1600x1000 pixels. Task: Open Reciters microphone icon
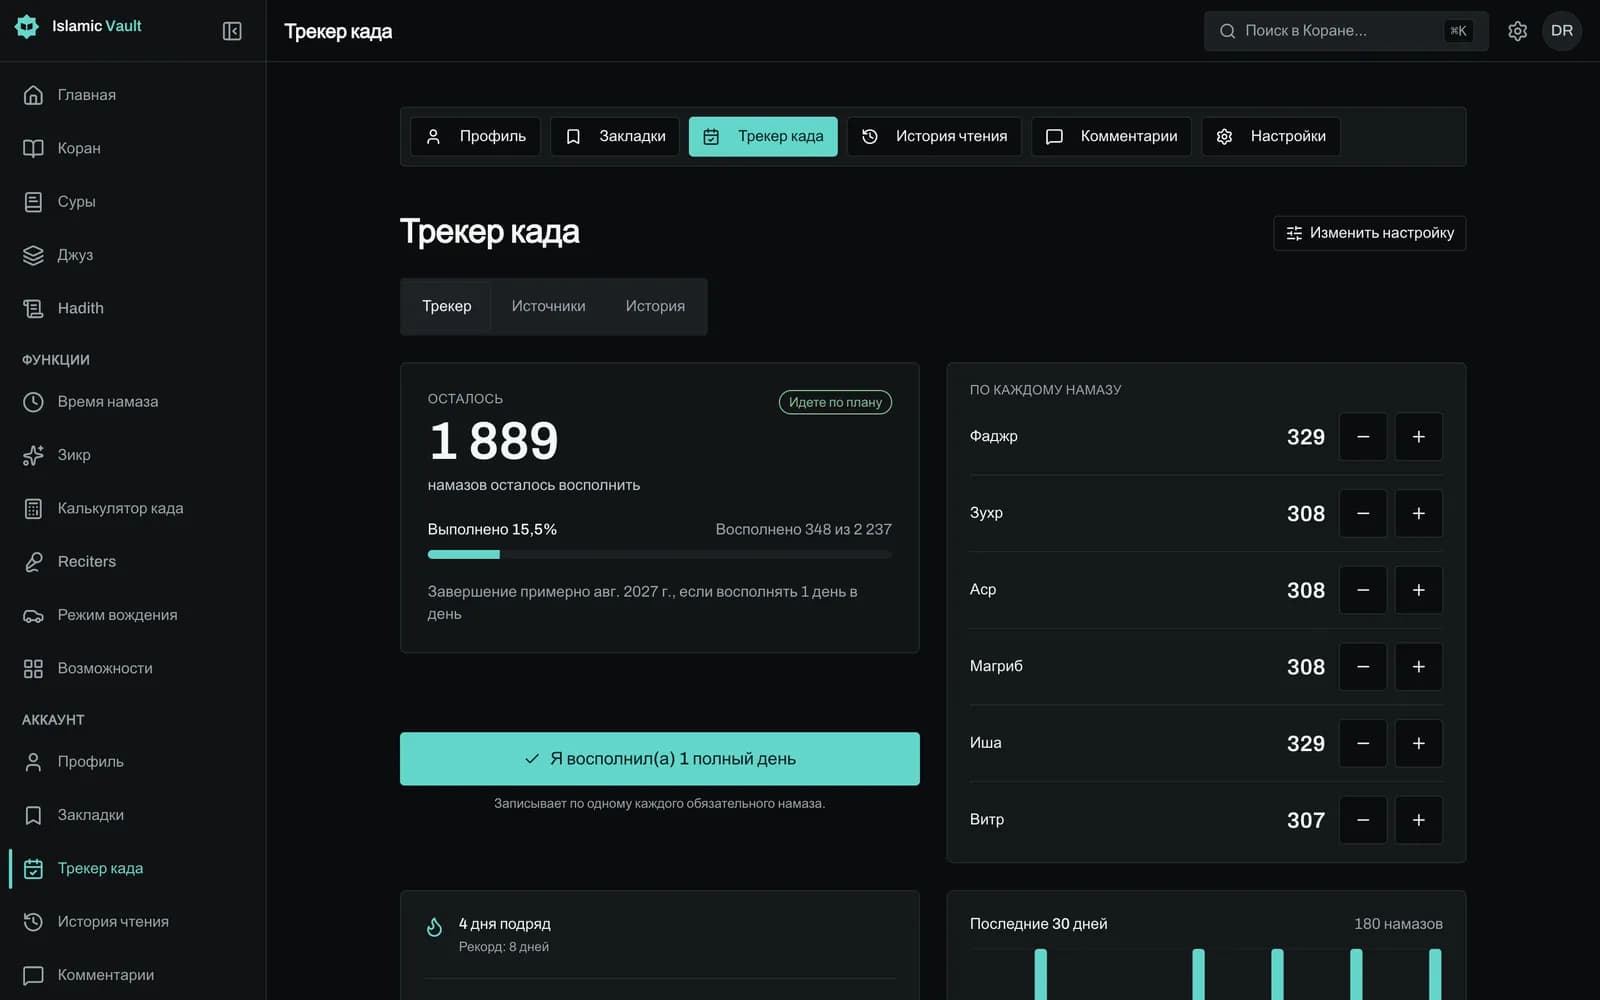tap(33, 562)
